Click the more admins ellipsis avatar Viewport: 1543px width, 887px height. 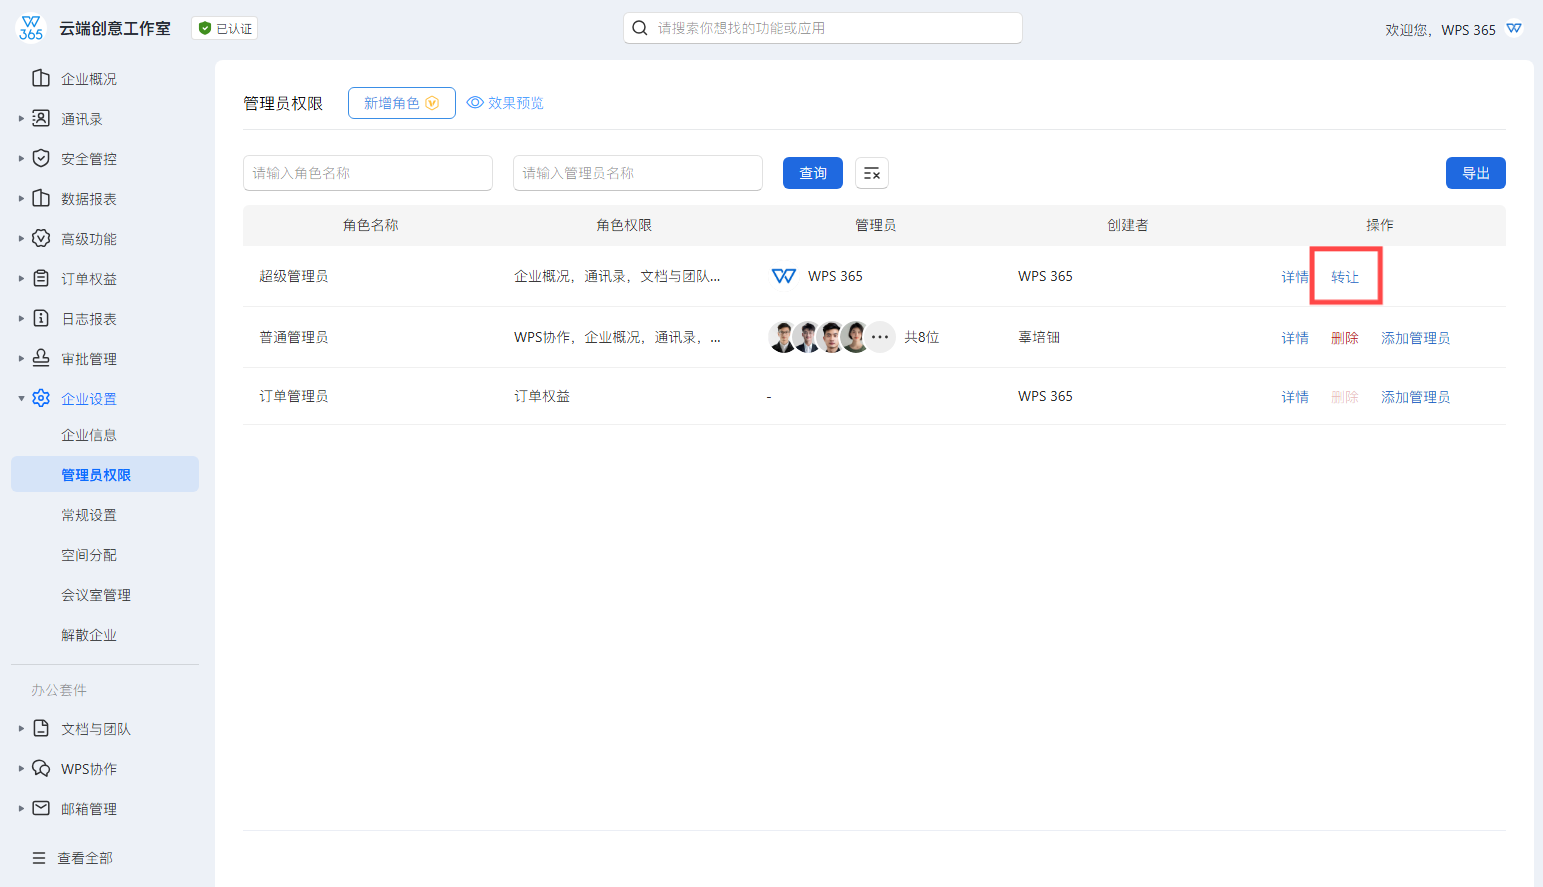pos(880,337)
